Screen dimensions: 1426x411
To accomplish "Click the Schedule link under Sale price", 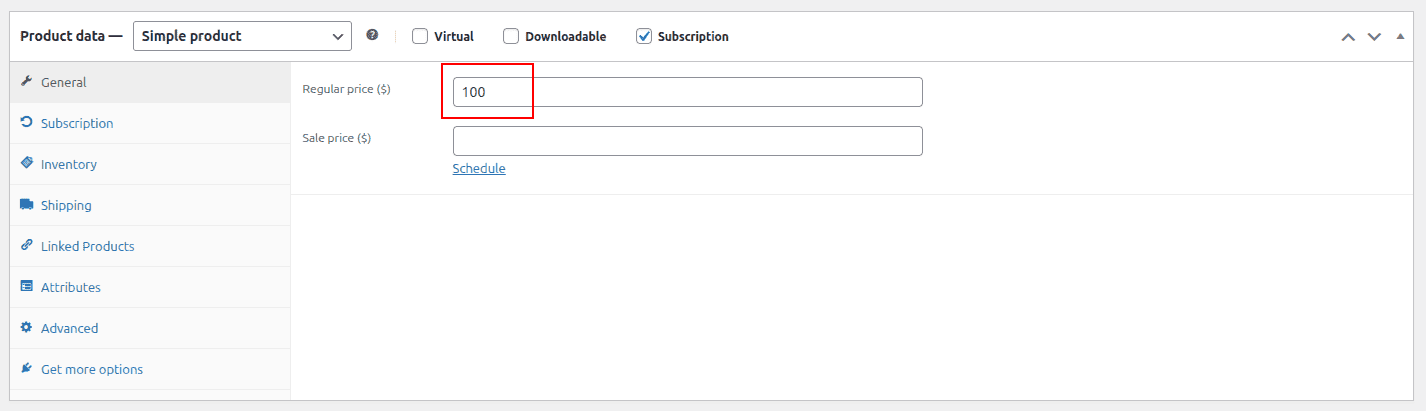I will tap(479, 168).
